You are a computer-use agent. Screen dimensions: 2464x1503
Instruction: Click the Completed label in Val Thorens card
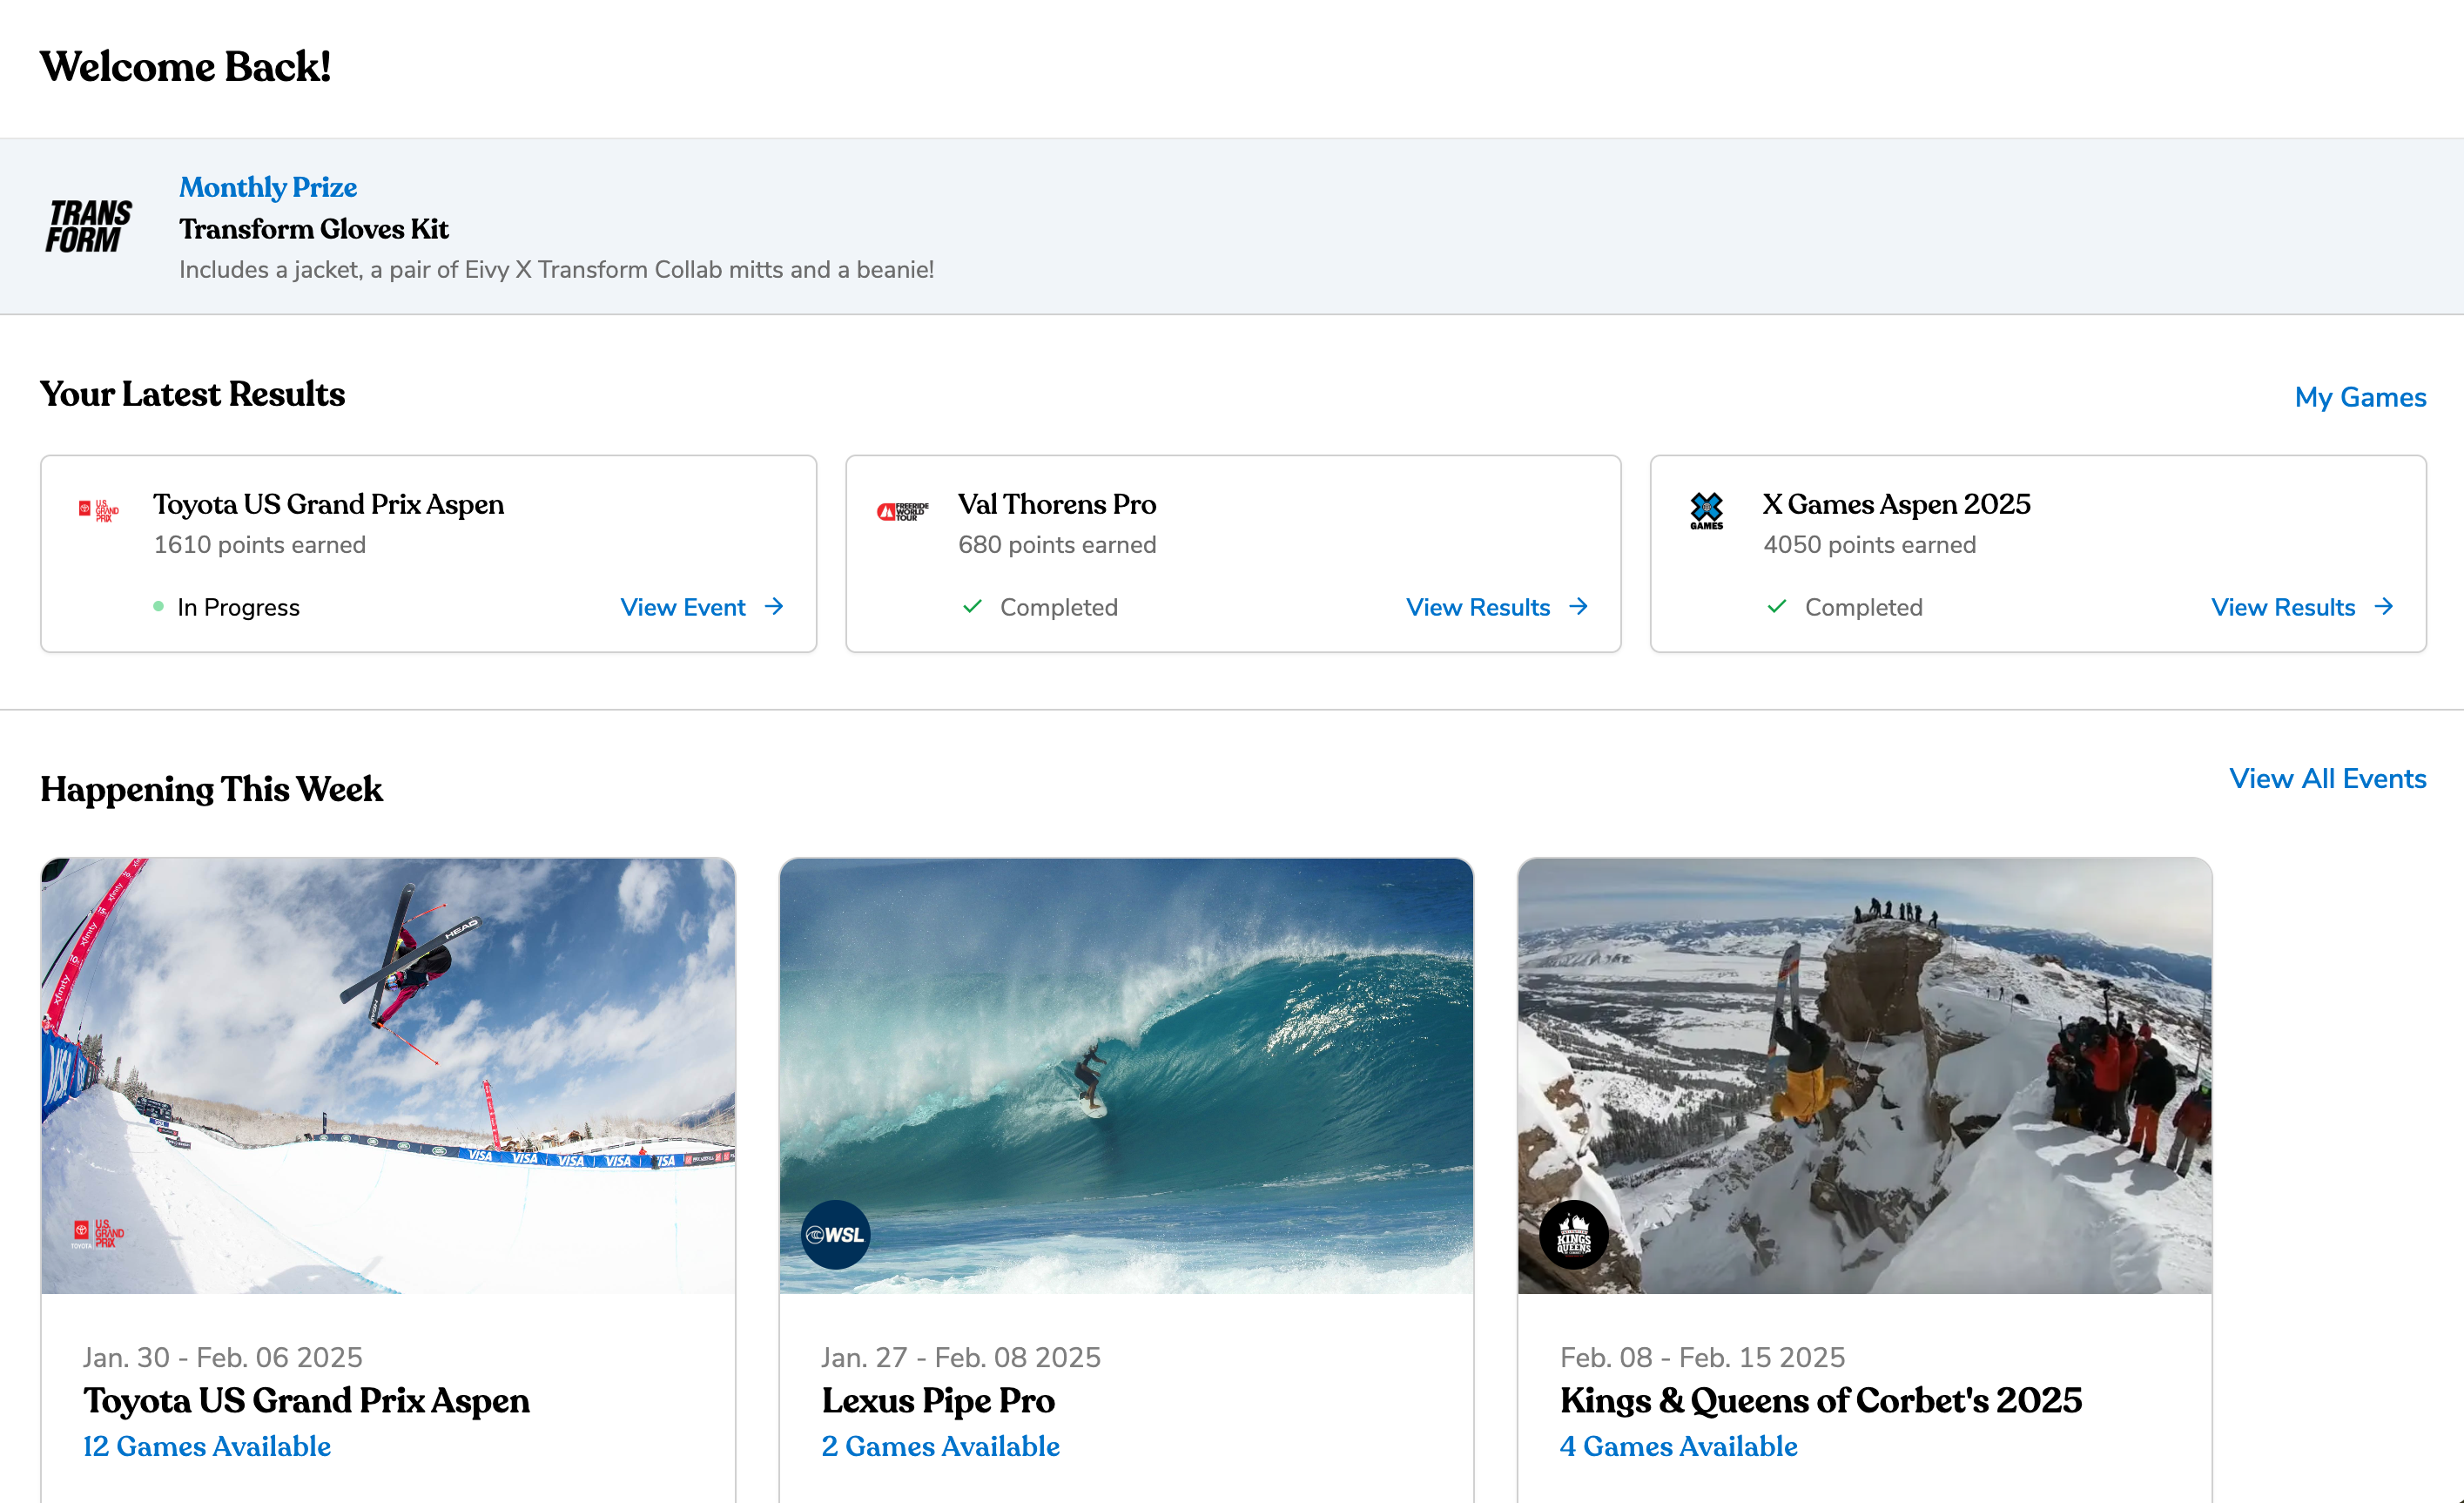coord(1059,607)
